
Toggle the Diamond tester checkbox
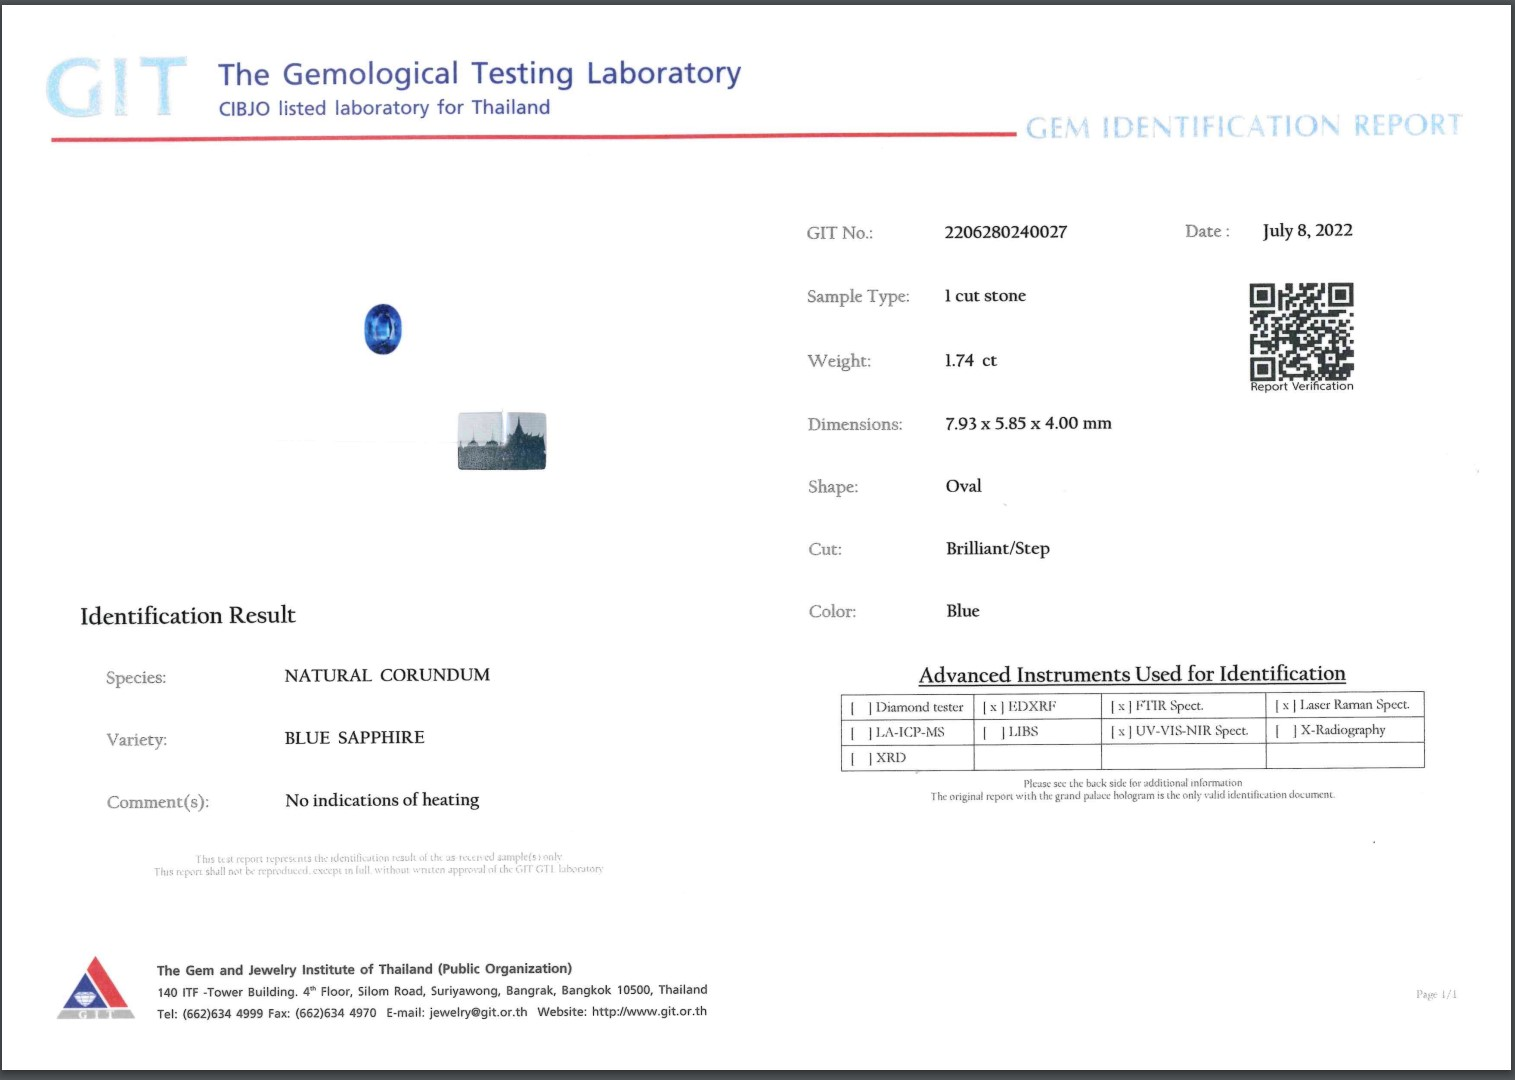pyautogui.click(x=860, y=708)
